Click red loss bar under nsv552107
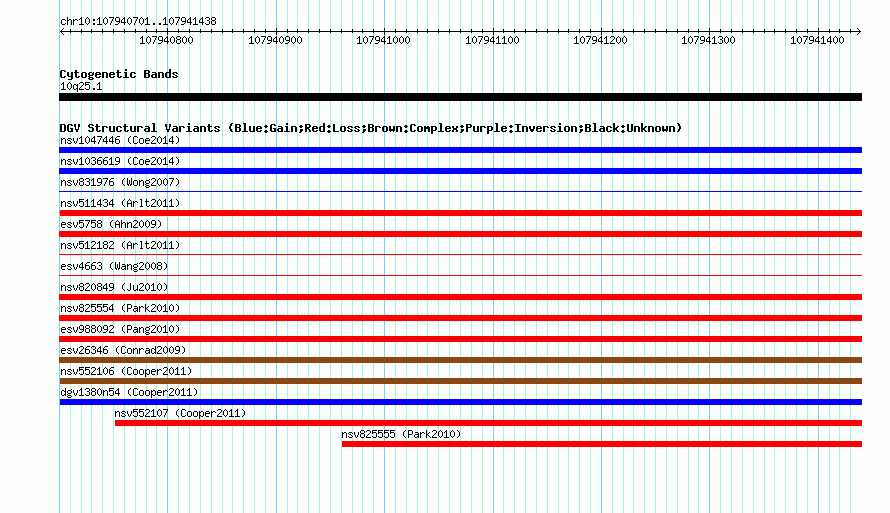Viewport: 890px width, 513px height. pos(488,423)
